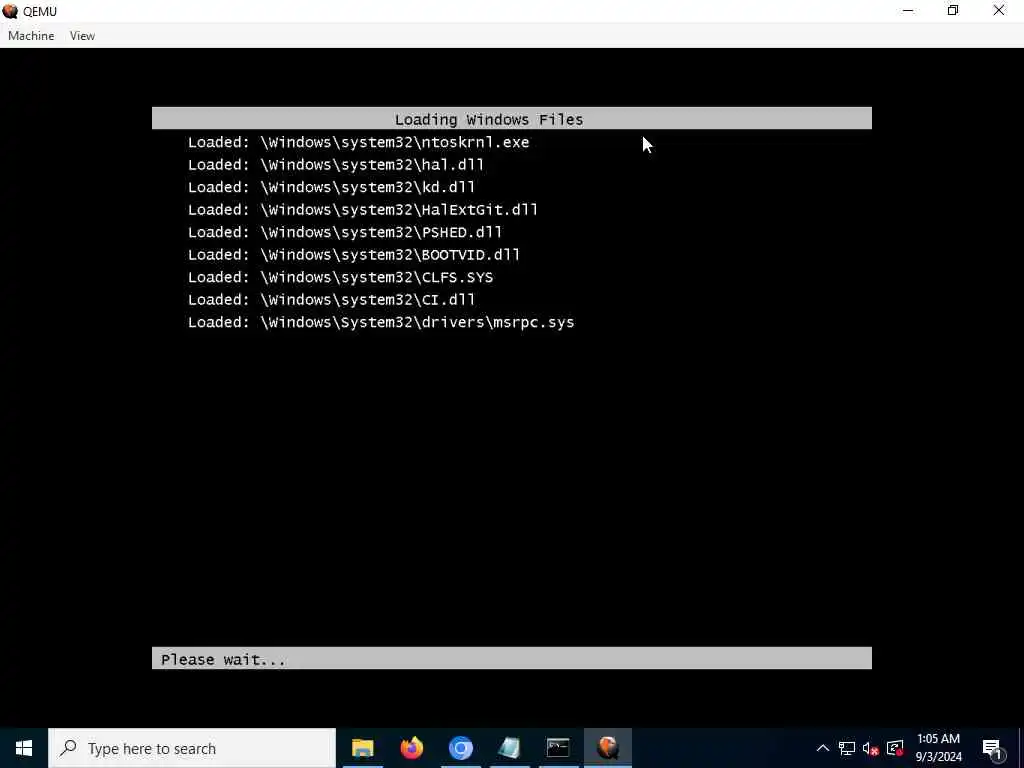Image resolution: width=1024 pixels, height=768 pixels.
Task: Click the line with HalExtGit.dll
Action: click(363, 210)
